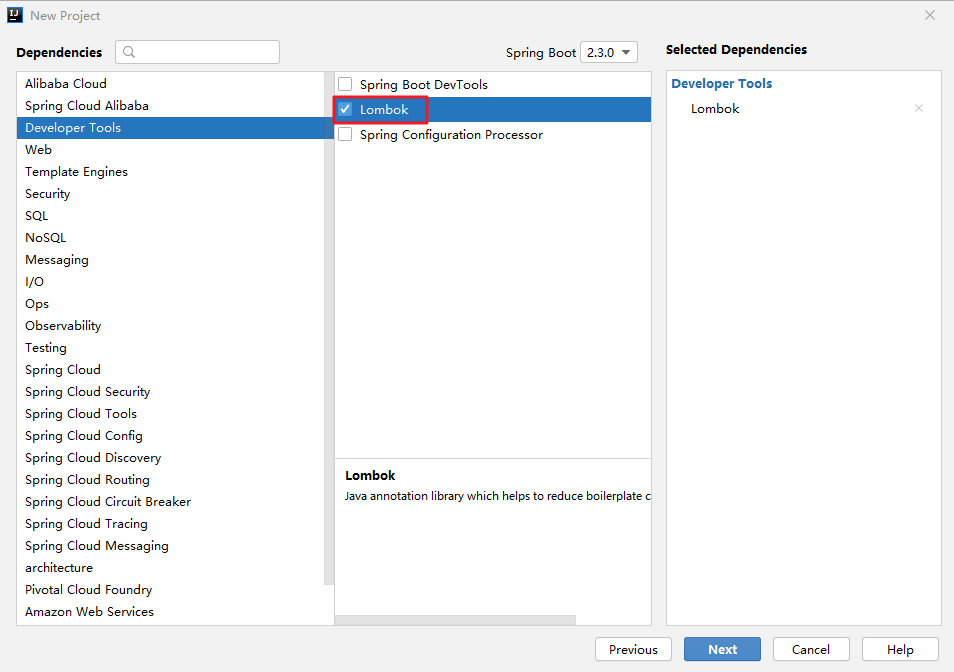Go to the Previous step
The height and width of the screenshot is (672, 954).
coord(633,649)
